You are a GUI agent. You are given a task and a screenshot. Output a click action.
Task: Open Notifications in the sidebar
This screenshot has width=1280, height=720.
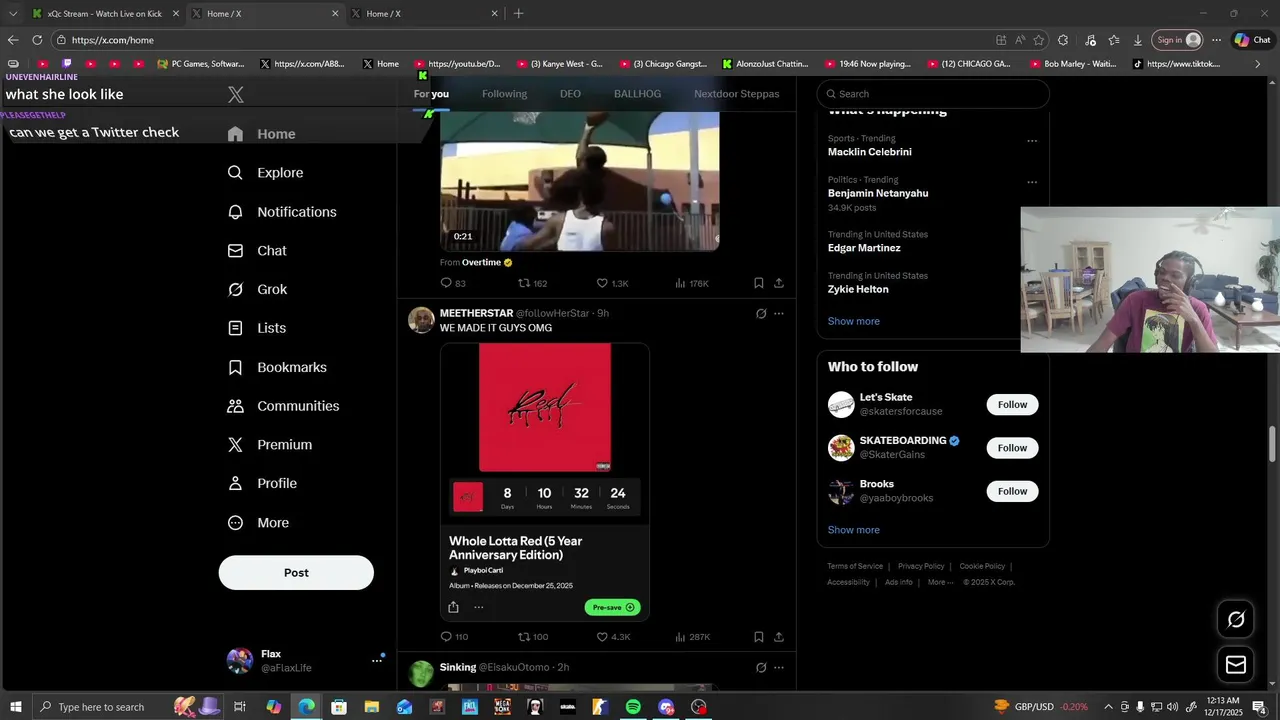pyautogui.click(x=282, y=212)
